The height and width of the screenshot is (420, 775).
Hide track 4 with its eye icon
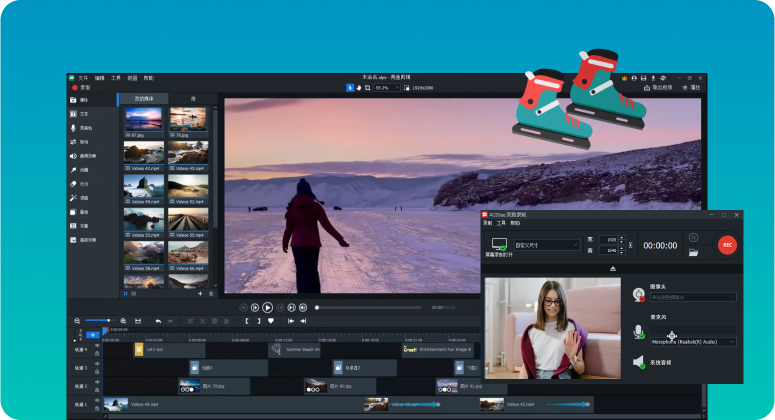[97, 346]
